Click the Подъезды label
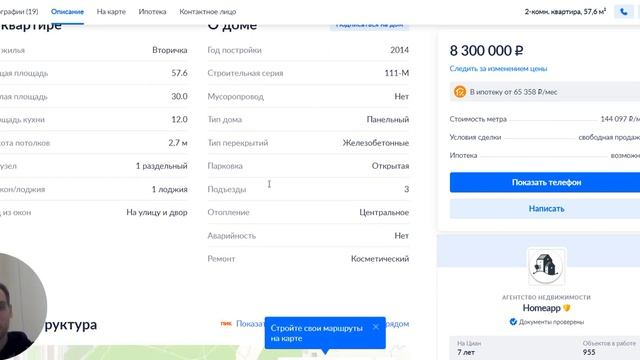The width and height of the screenshot is (640, 360). tap(227, 189)
